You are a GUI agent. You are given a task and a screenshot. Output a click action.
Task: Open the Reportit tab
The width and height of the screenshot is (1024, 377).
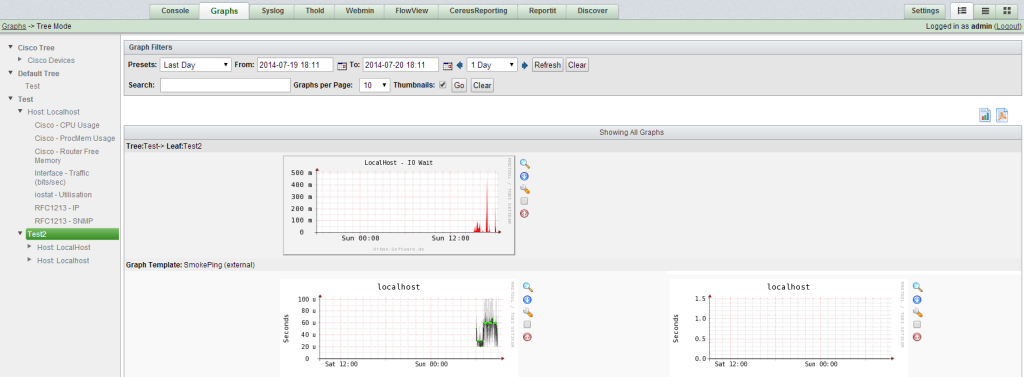542,11
